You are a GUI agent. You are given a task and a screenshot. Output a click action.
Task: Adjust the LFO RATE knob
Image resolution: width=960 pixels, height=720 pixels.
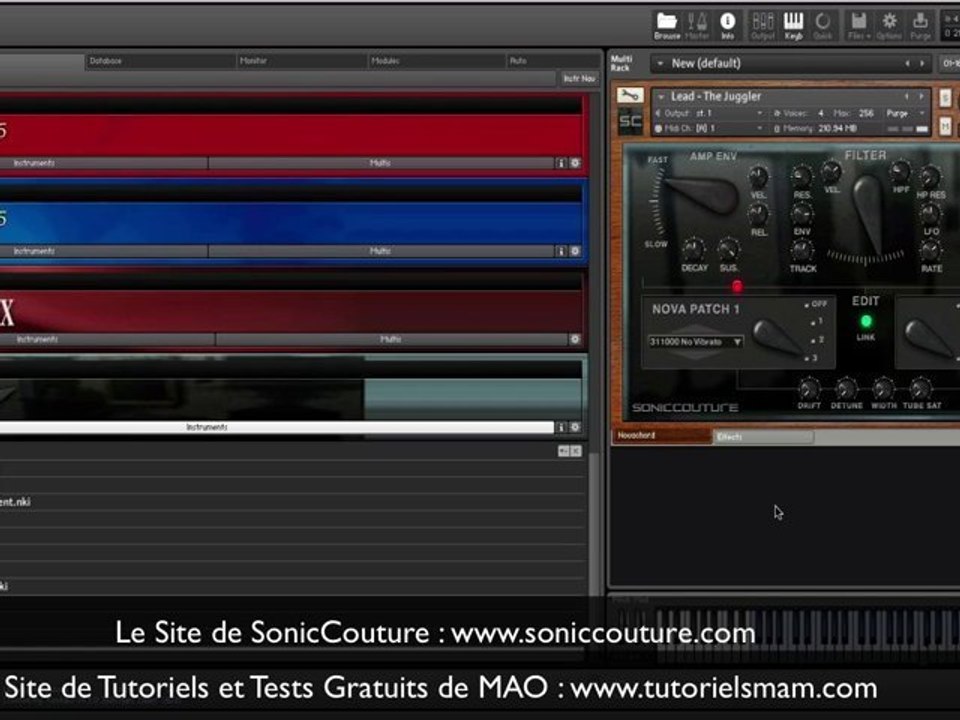coord(931,250)
